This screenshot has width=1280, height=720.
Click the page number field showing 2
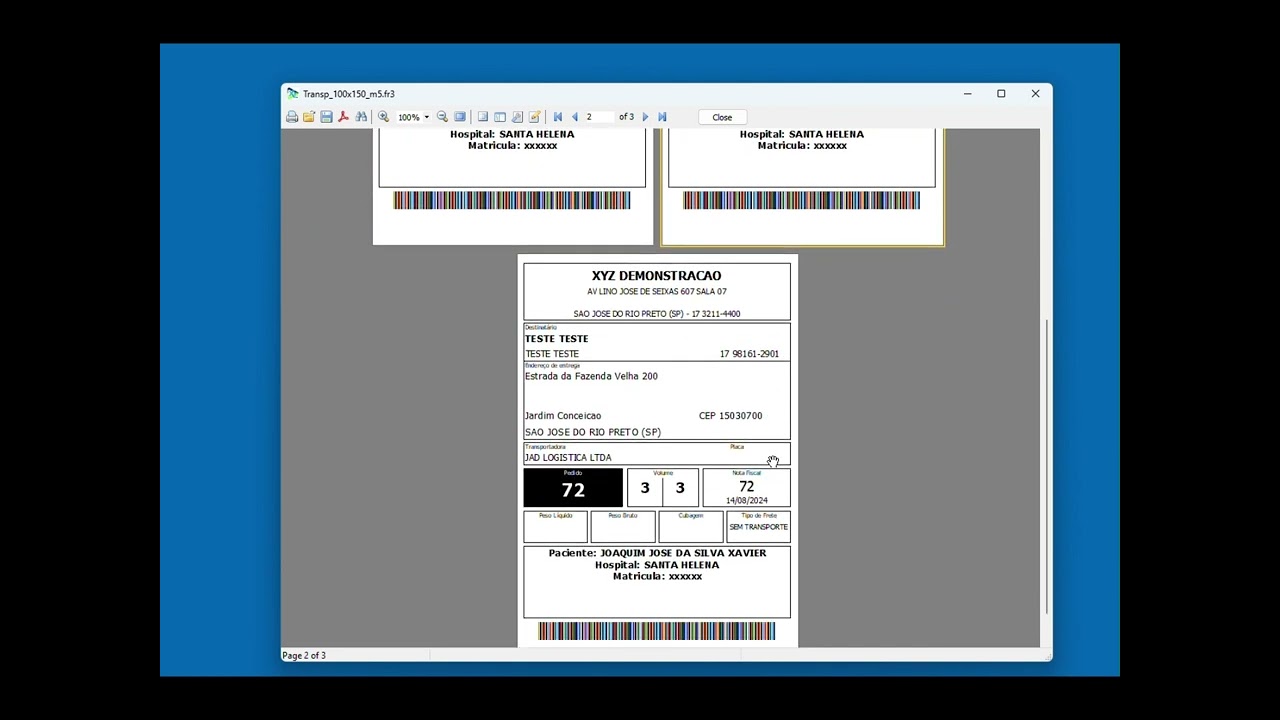[x=598, y=117]
